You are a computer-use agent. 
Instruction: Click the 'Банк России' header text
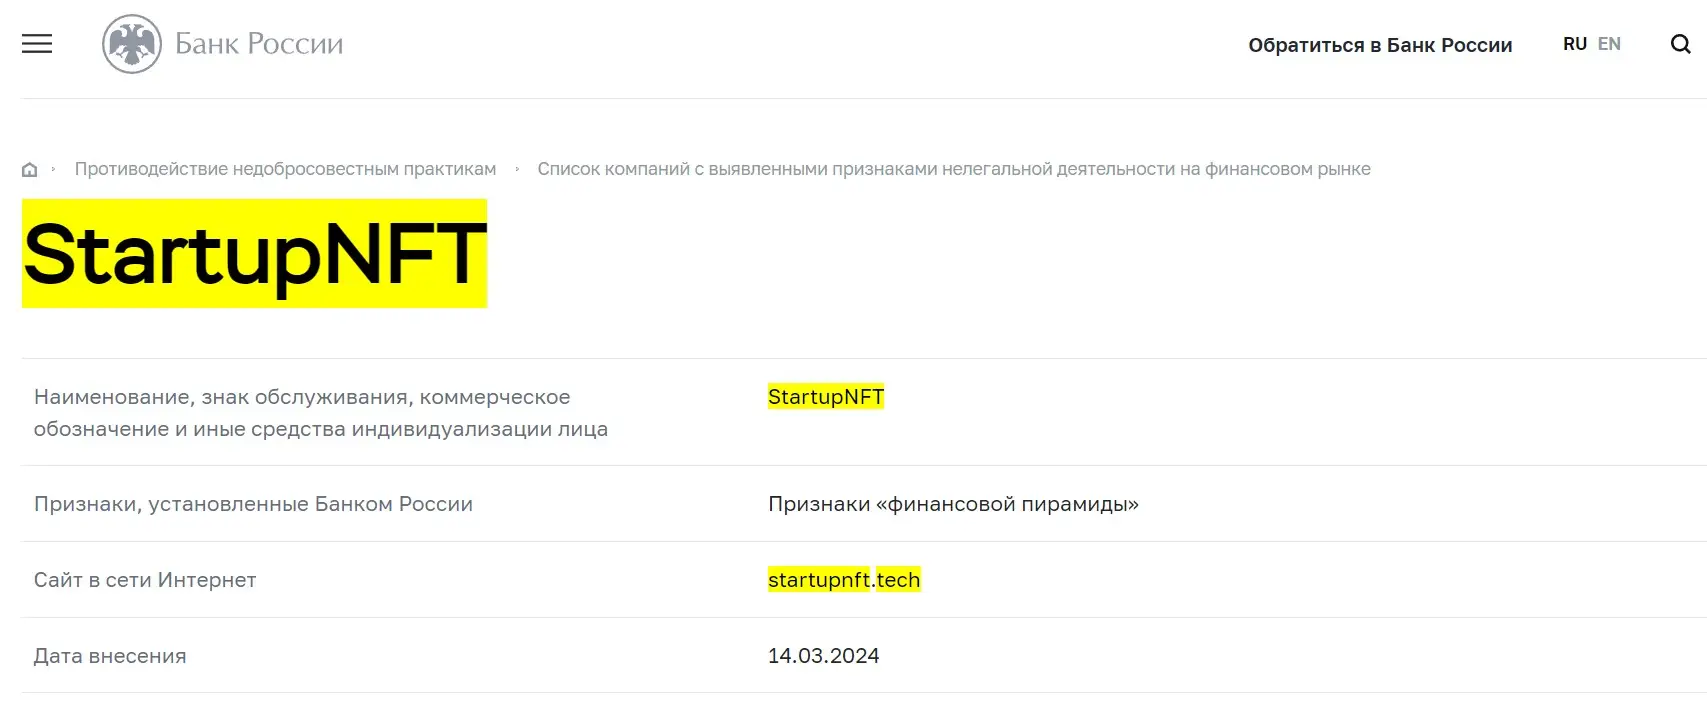point(259,43)
